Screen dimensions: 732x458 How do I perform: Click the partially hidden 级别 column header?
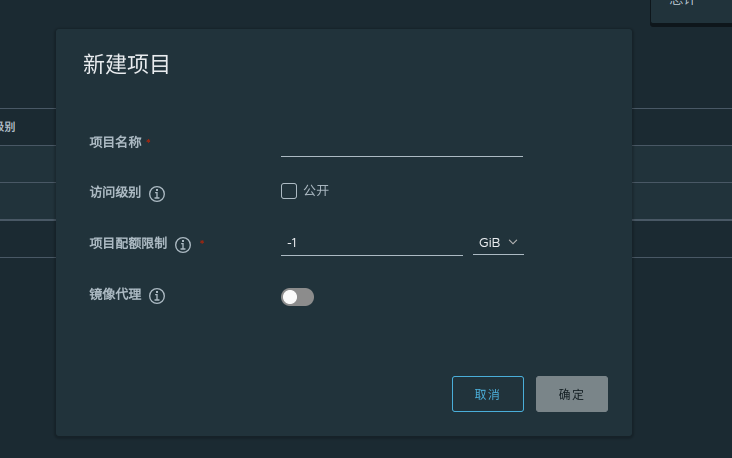tap(7, 127)
